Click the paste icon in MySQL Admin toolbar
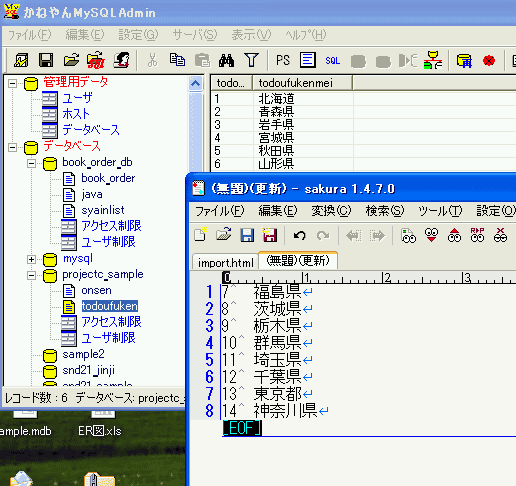The height and width of the screenshot is (486, 516). [x=202, y=60]
